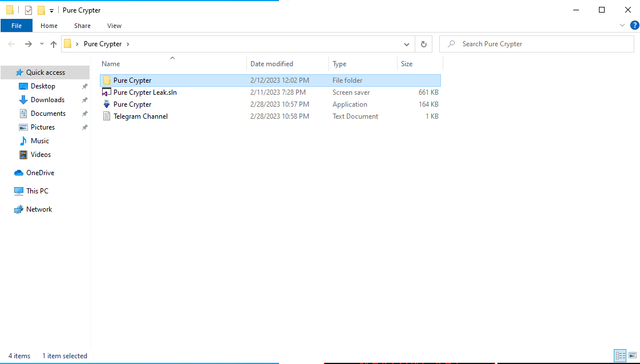Go up one folder level
The image size is (640, 364).
53,44
